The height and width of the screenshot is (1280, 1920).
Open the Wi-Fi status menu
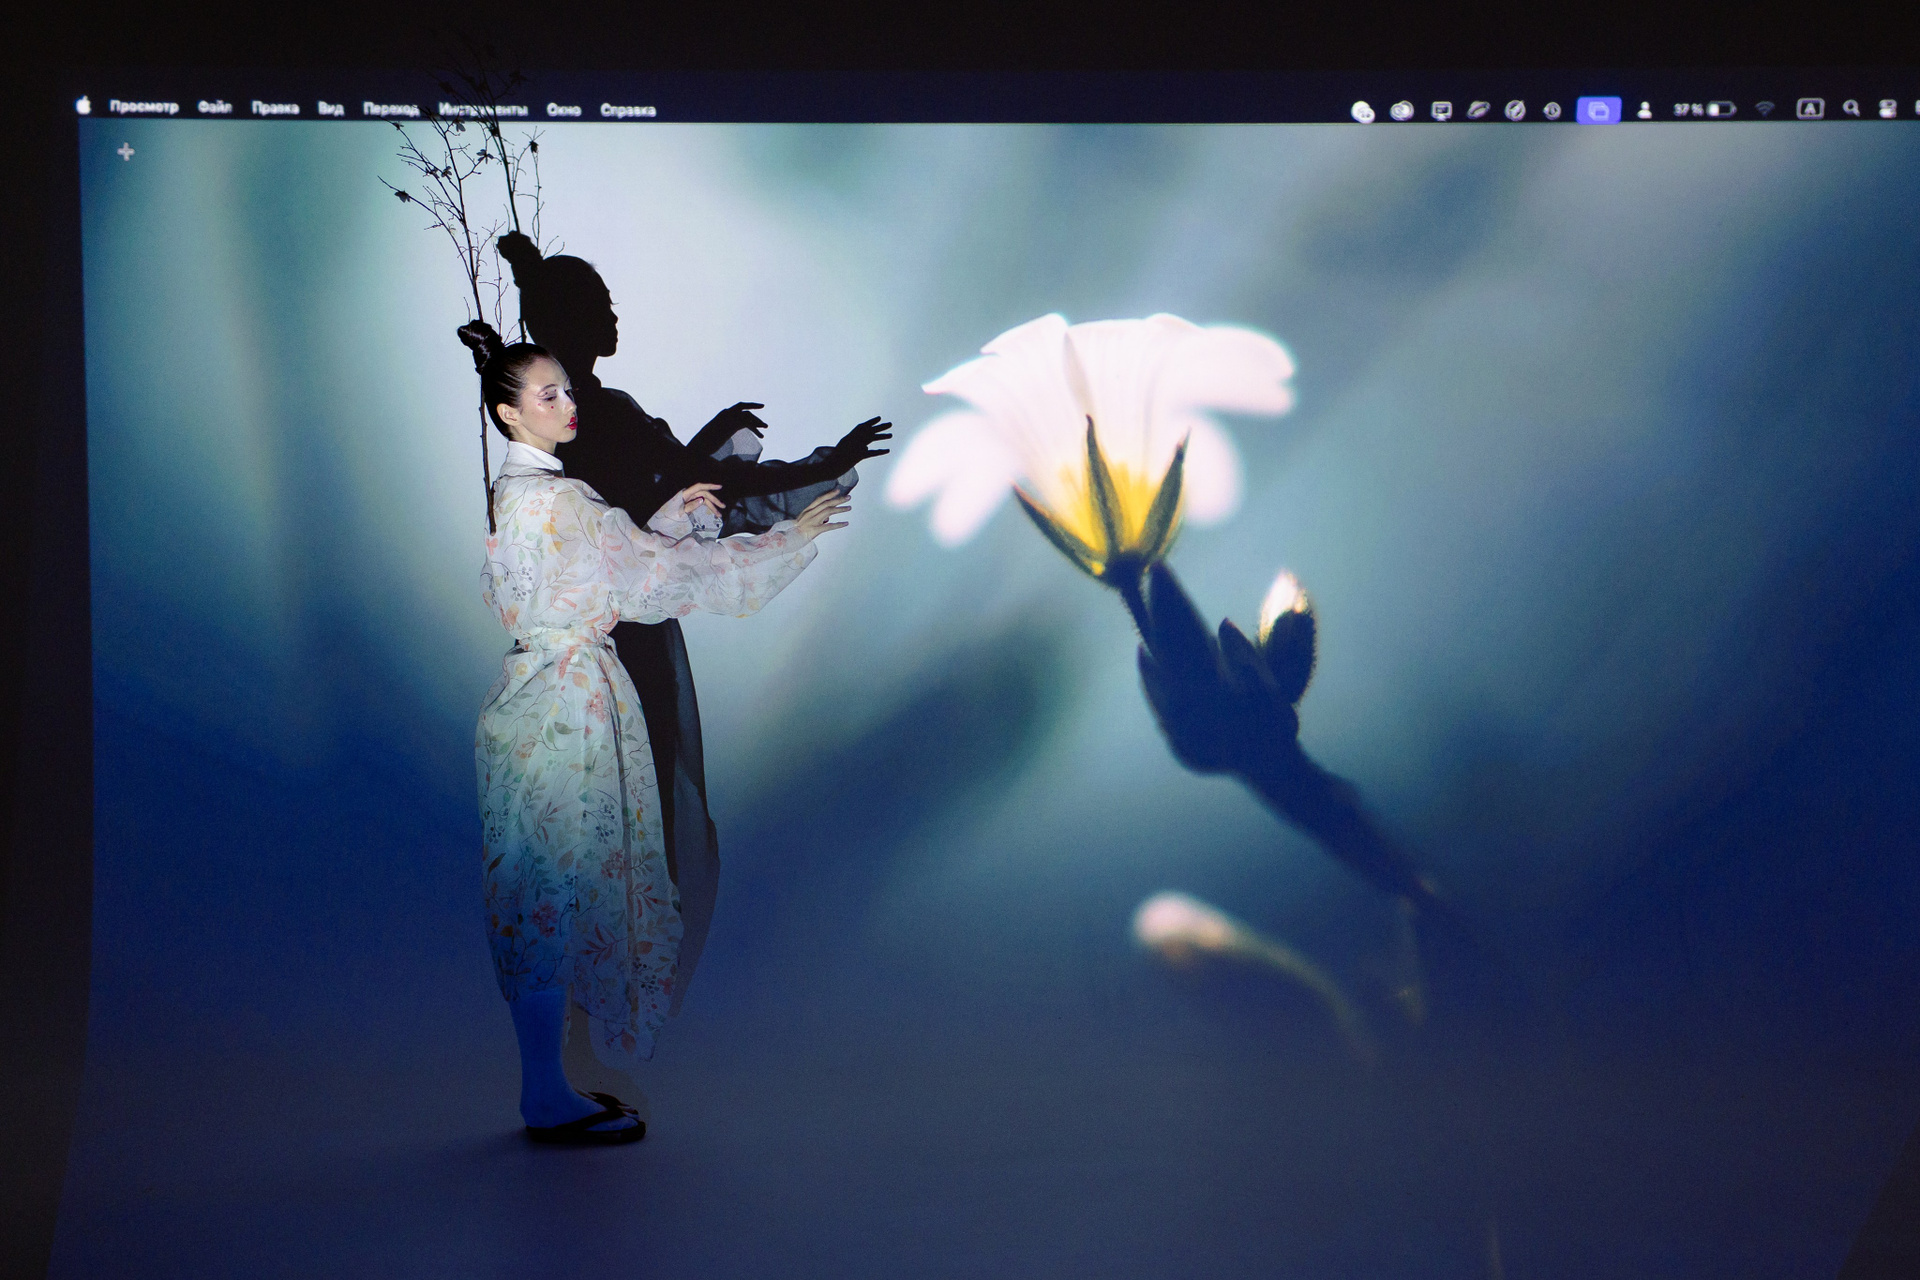[1765, 109]
